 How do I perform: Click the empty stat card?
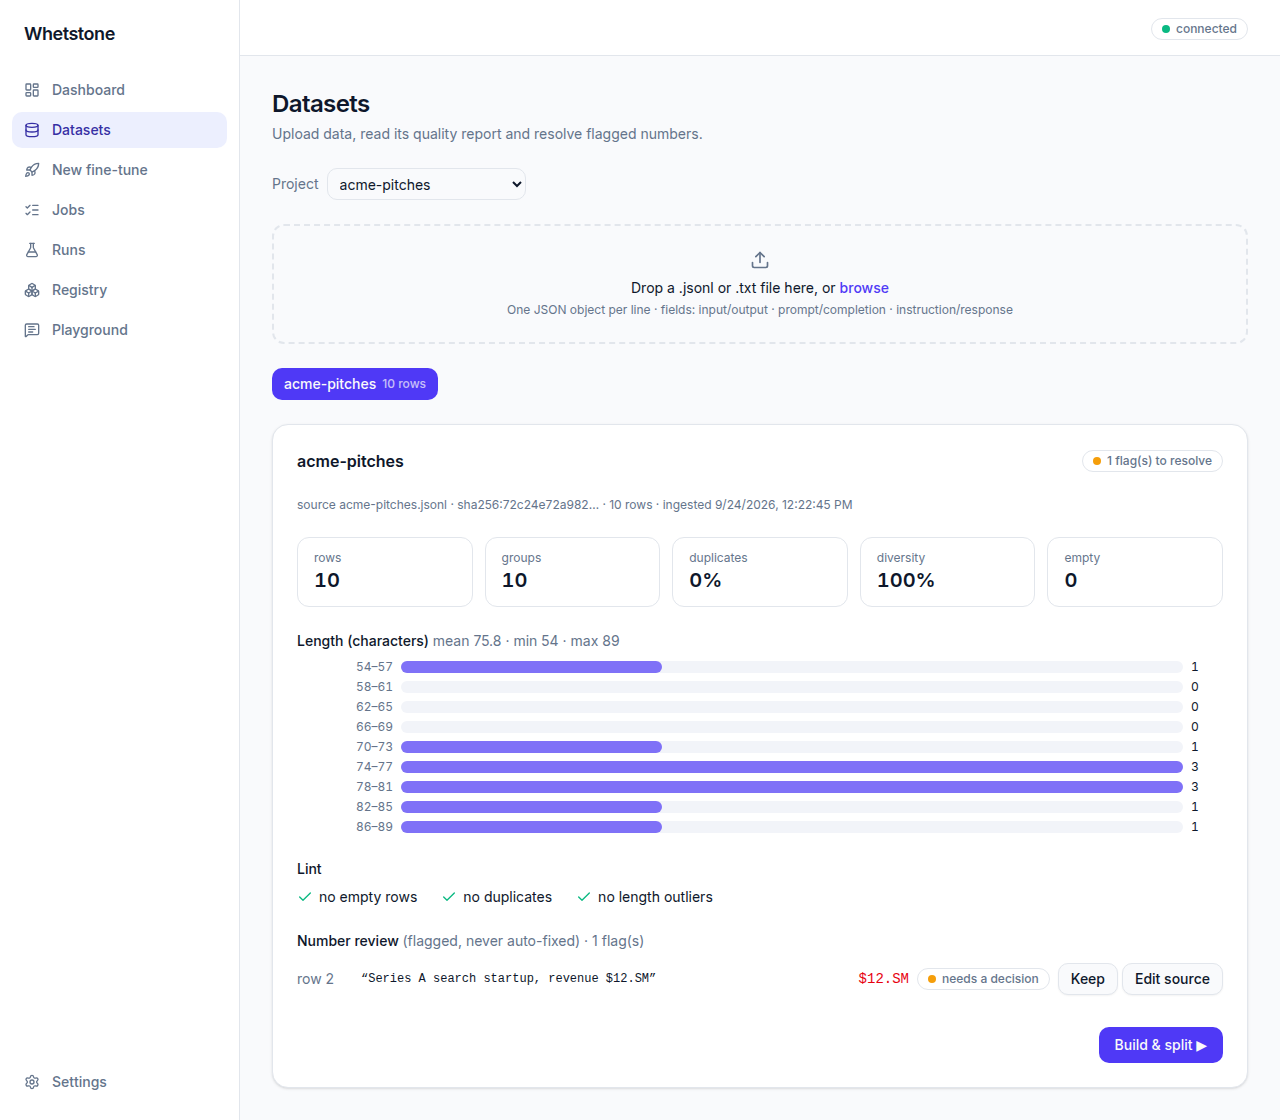pos(1135,572)
